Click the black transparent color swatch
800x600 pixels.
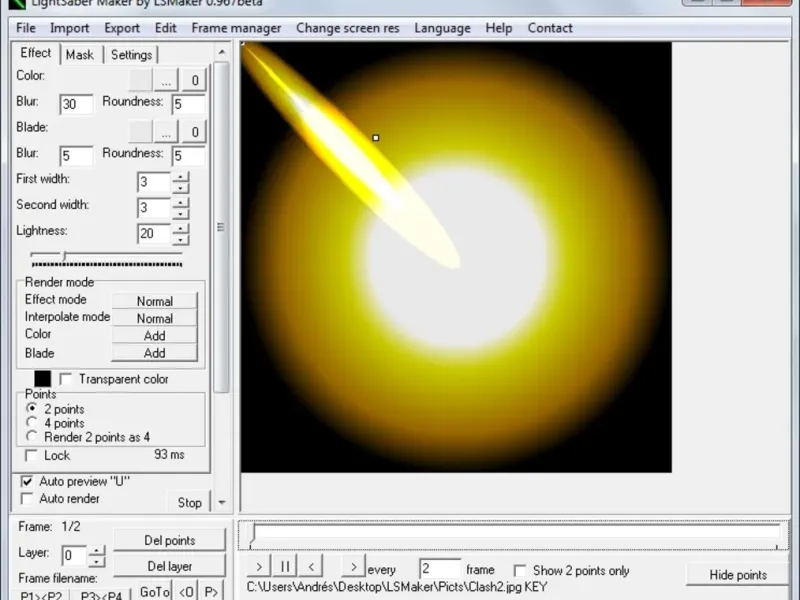click(42, 379)
